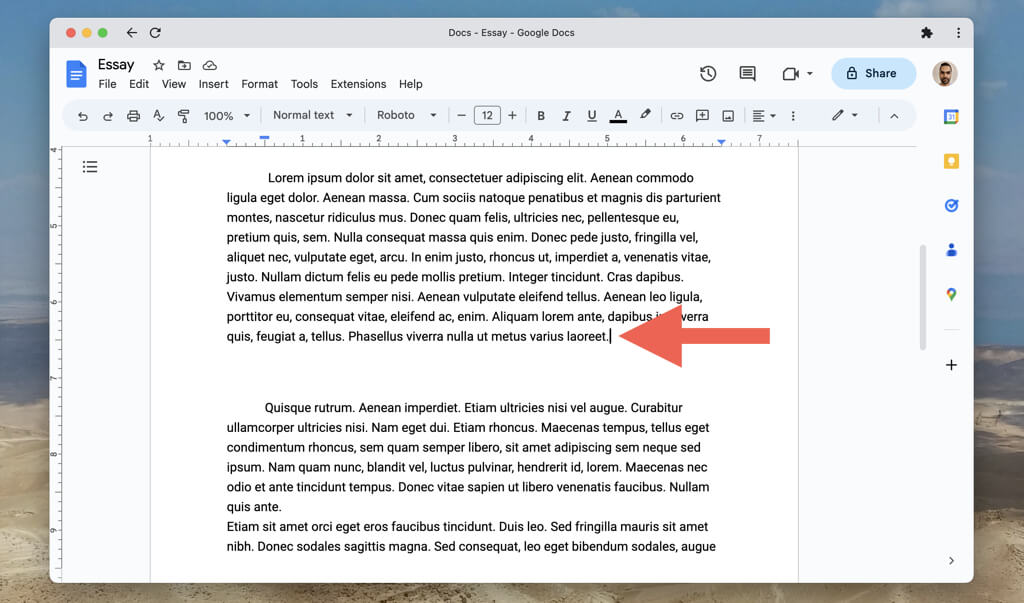1024x603 pixels.
Task: Open the version history clock icon
Action: tap(708, 73)
